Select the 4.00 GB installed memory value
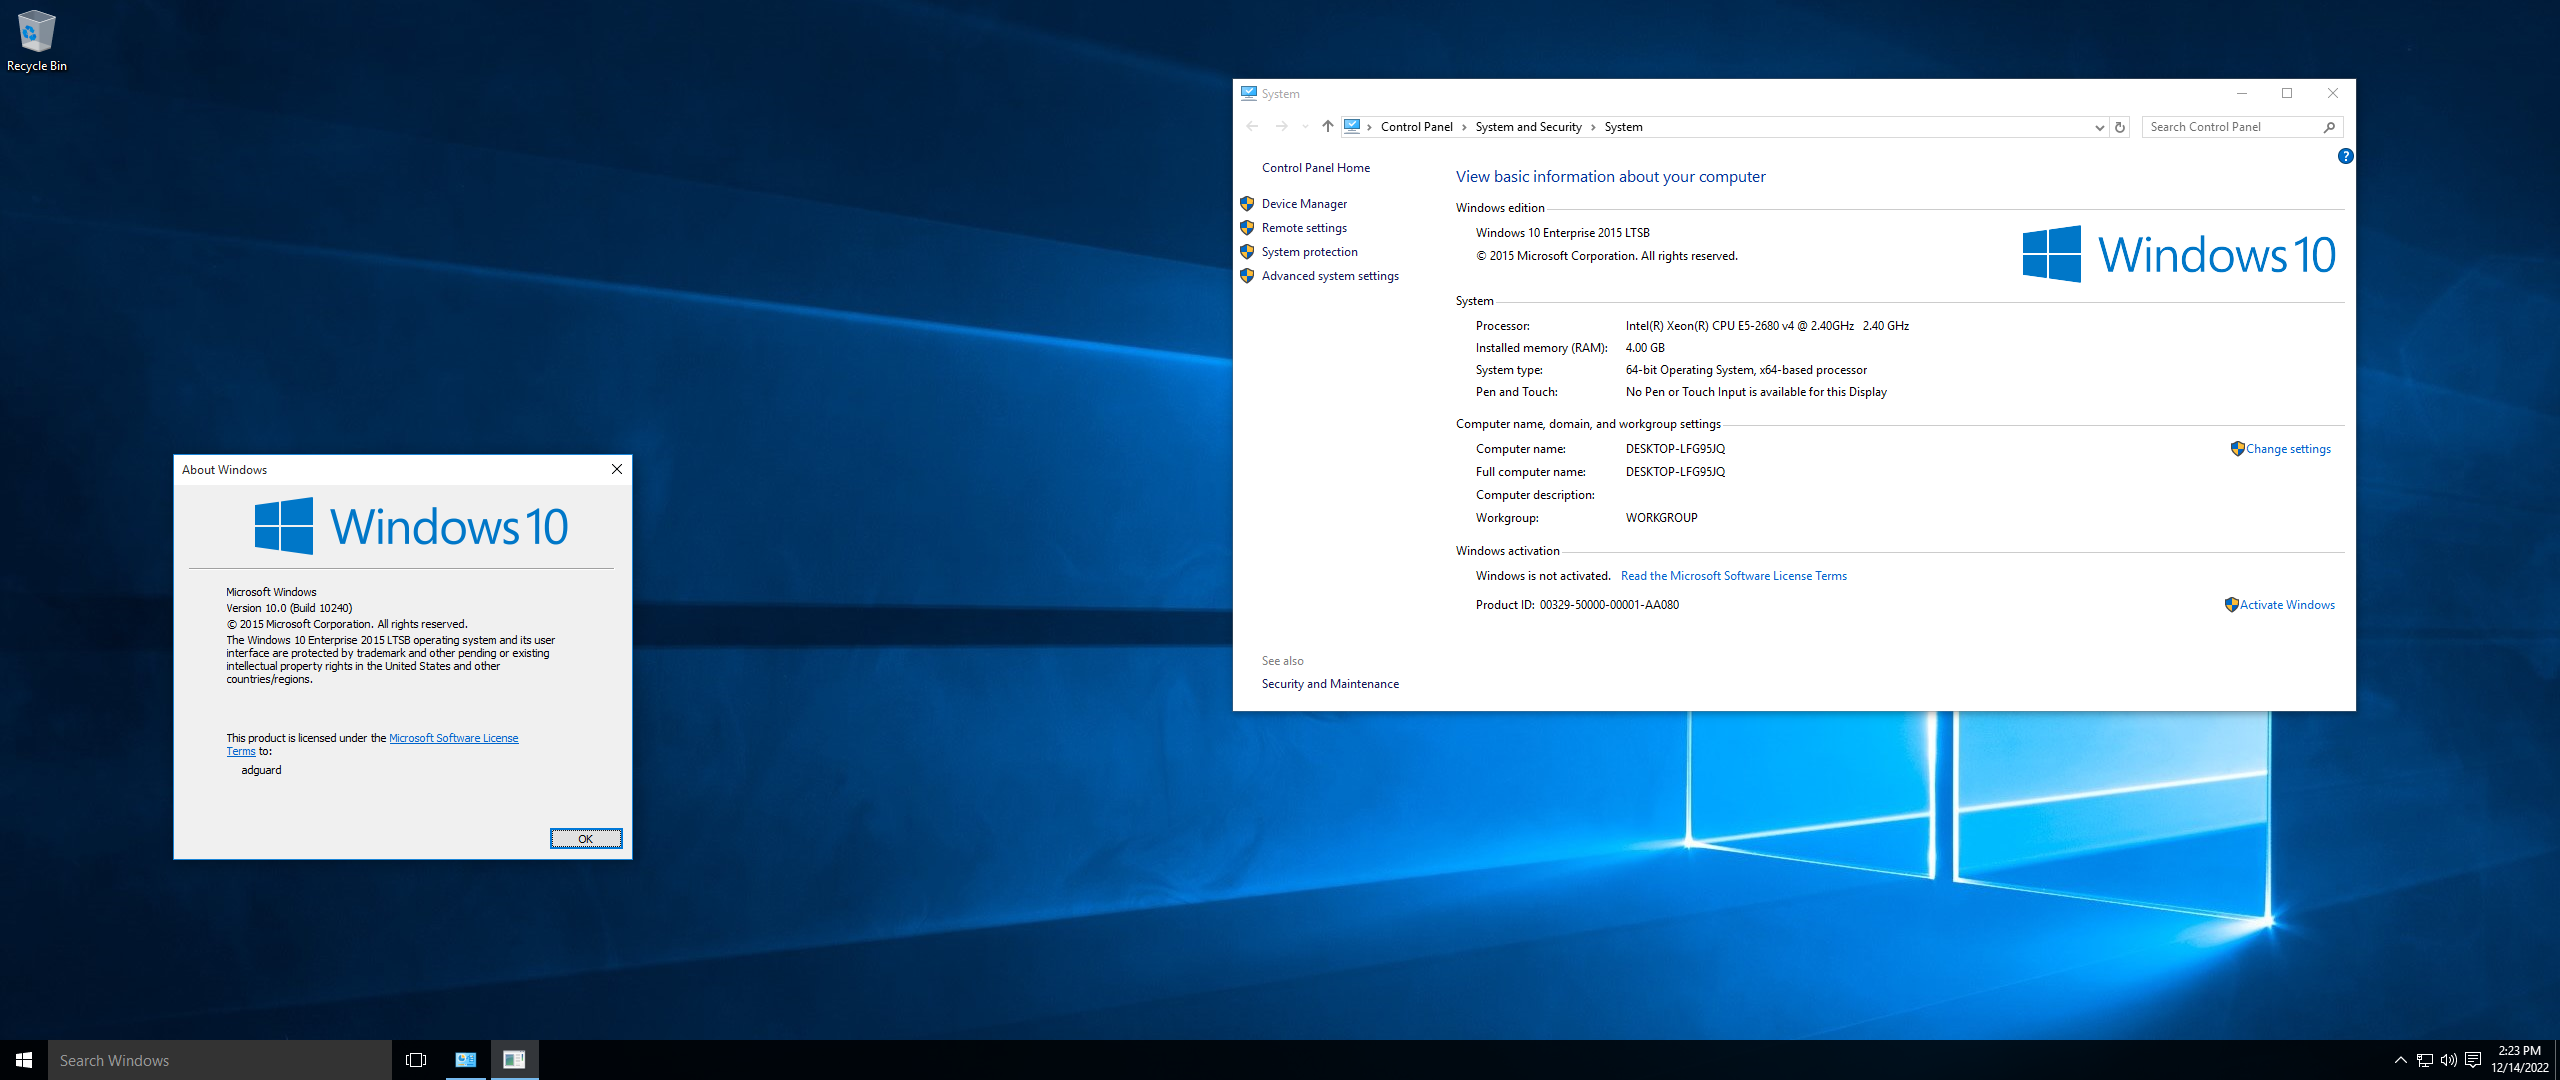 1645,348
